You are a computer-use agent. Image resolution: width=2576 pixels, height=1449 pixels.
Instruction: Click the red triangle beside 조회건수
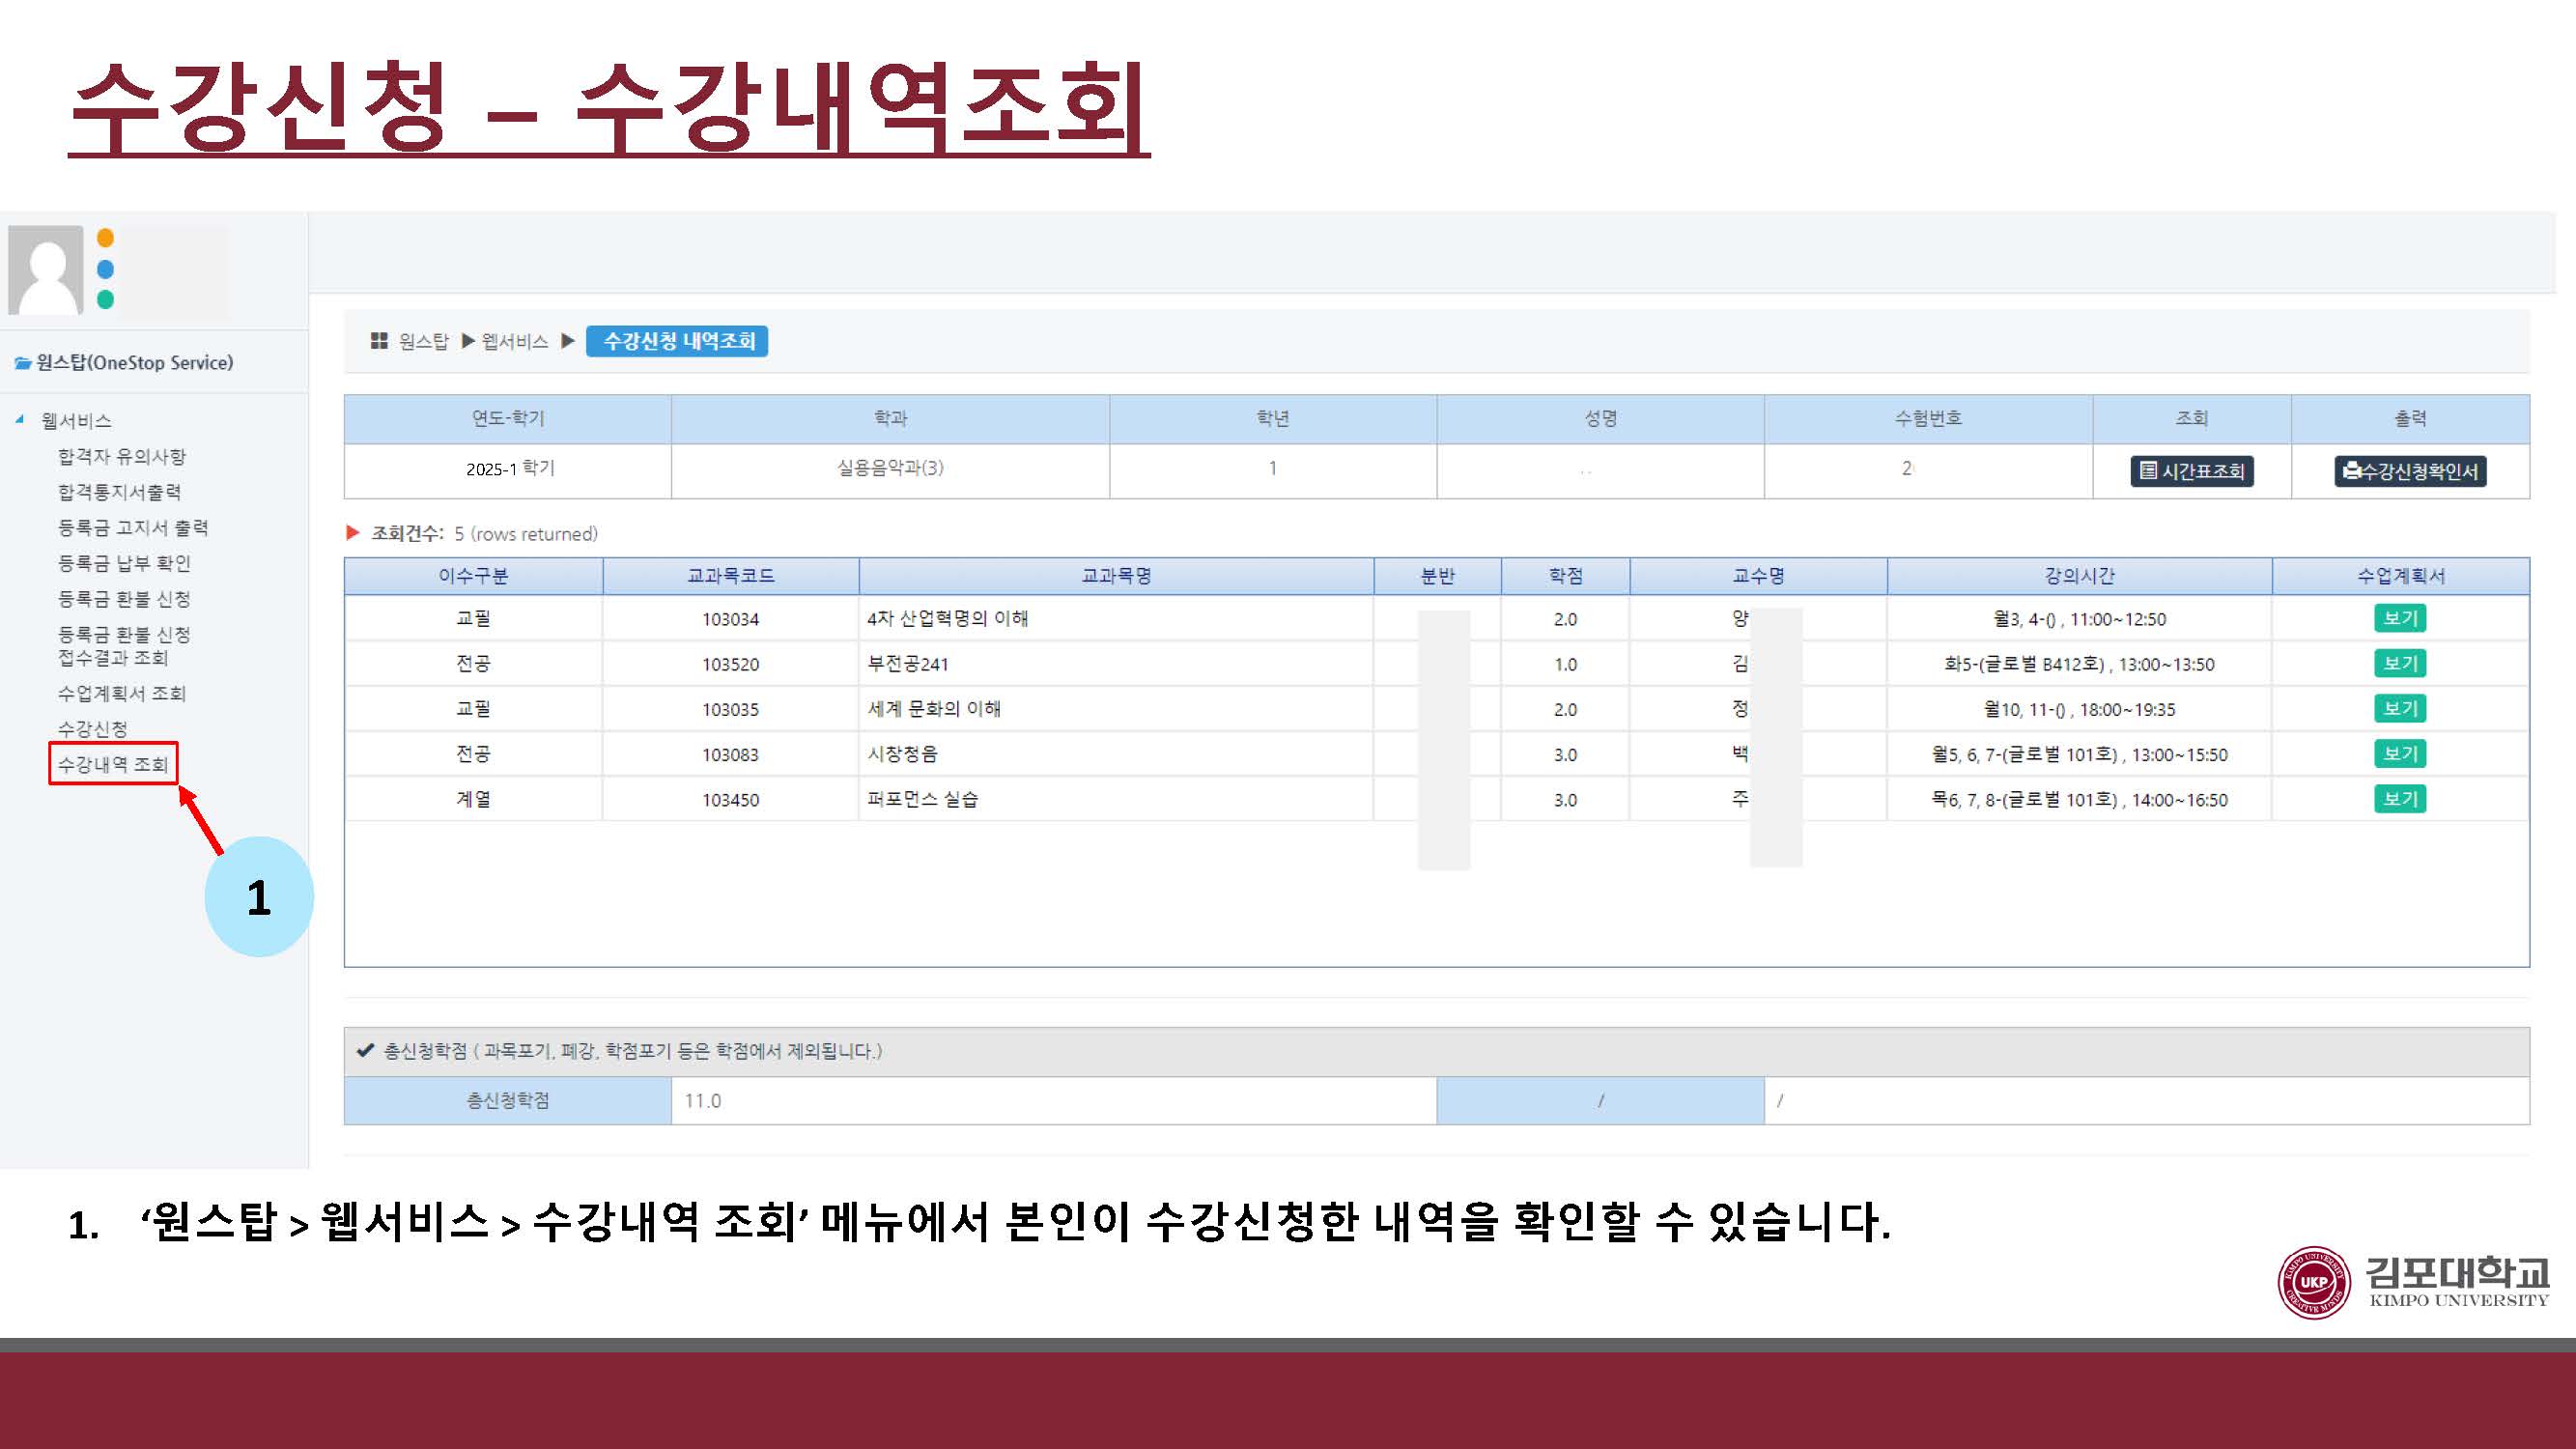pyautogui.click(x=352, y=533)
